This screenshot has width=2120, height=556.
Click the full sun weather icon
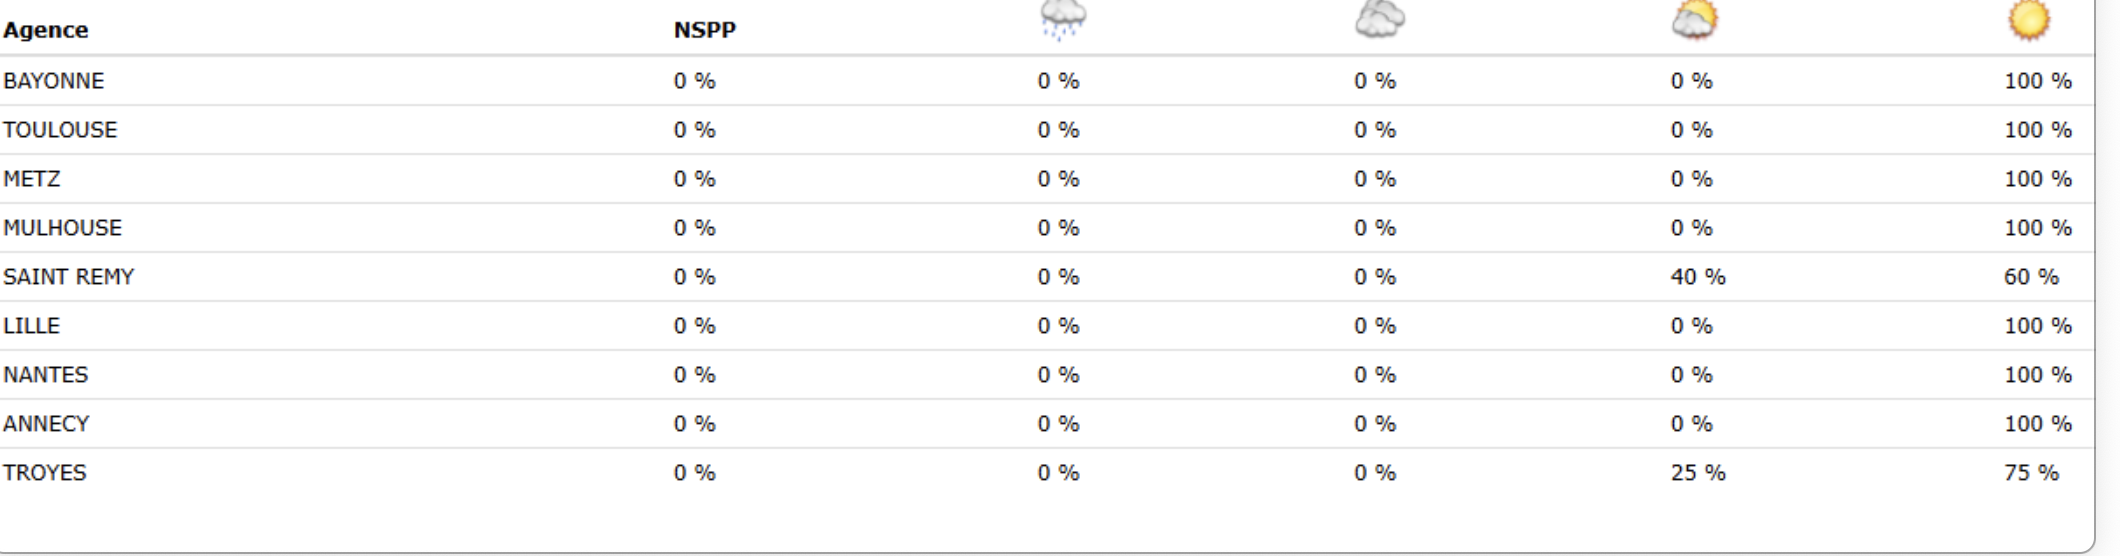coord(2029,20)
